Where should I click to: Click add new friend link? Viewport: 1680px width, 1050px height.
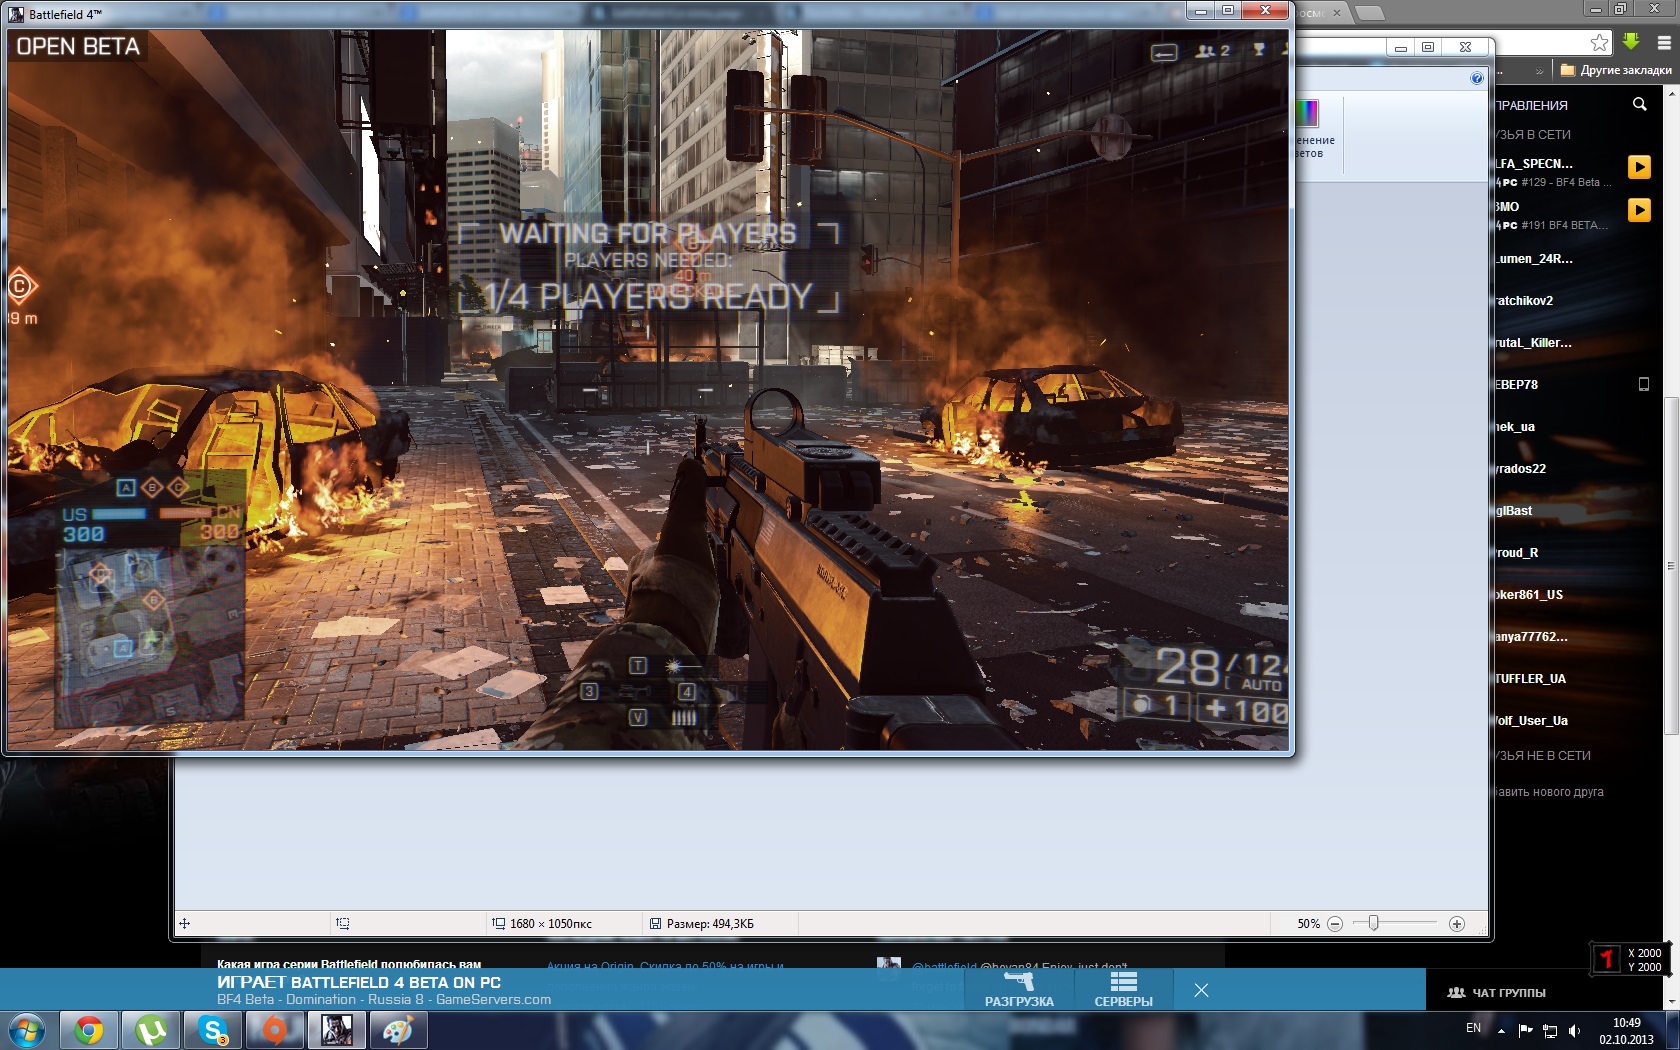tap(1549, 792)
